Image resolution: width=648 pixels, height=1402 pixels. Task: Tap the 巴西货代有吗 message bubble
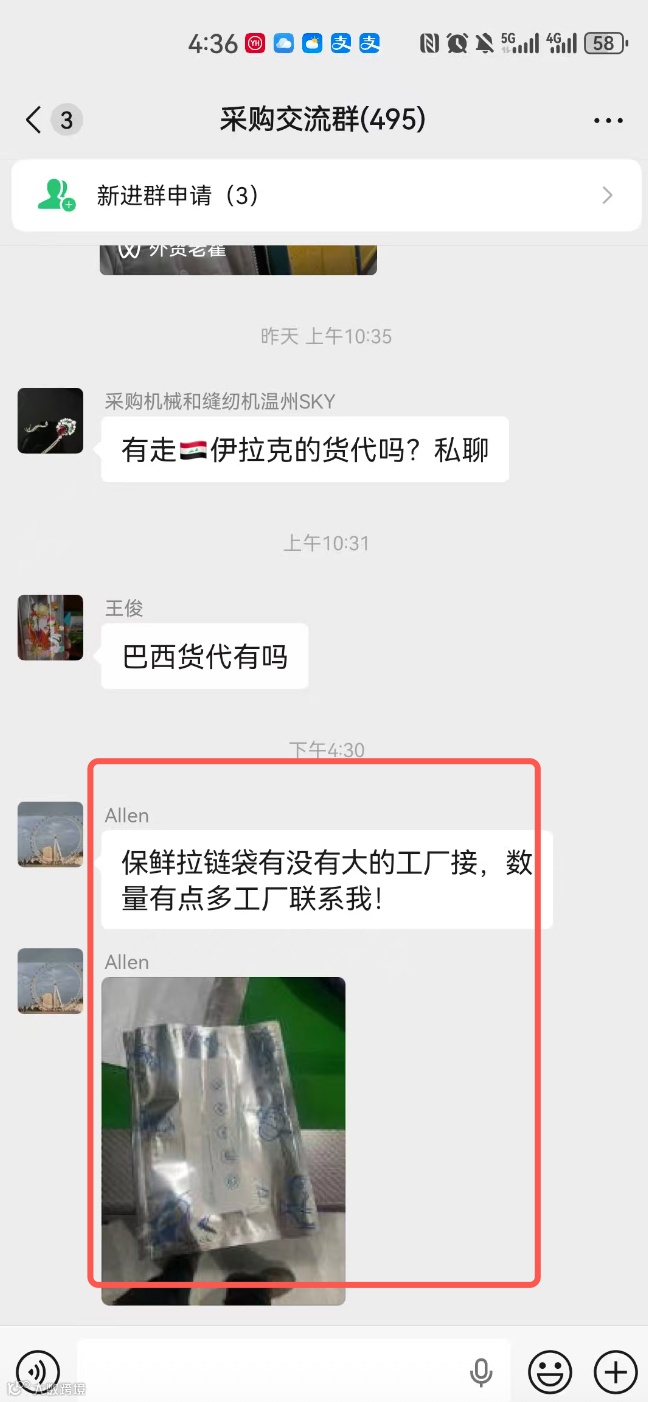[205, 656]
